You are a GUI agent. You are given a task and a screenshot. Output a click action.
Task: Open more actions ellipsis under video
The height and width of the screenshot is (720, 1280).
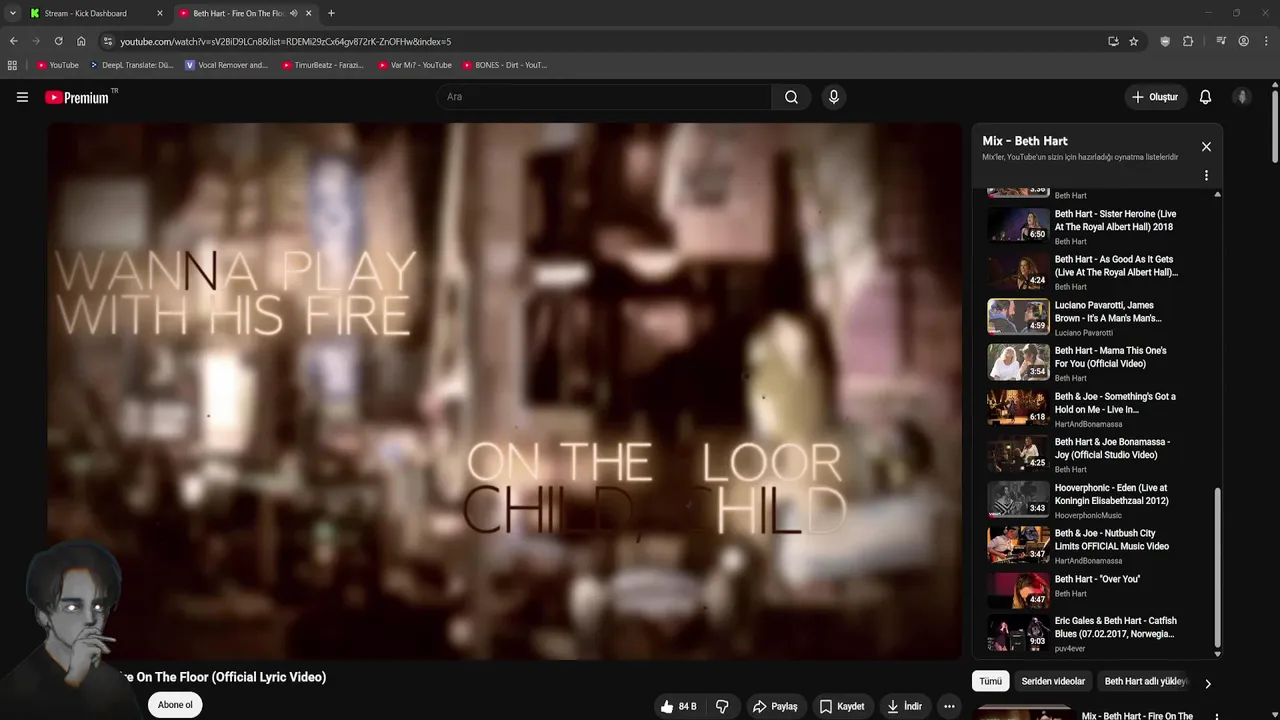[x=949, y=706]
